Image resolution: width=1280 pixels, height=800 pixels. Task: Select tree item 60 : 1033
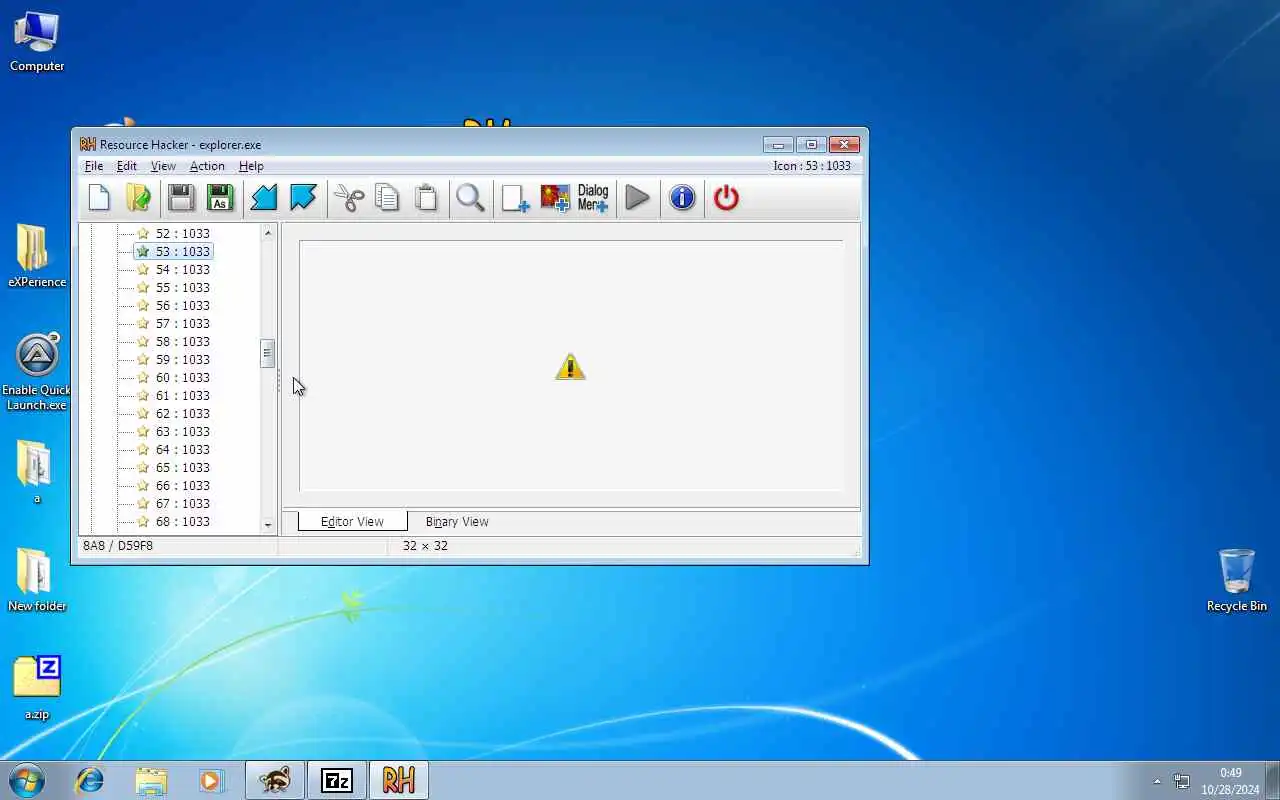(x=182, y=377)
